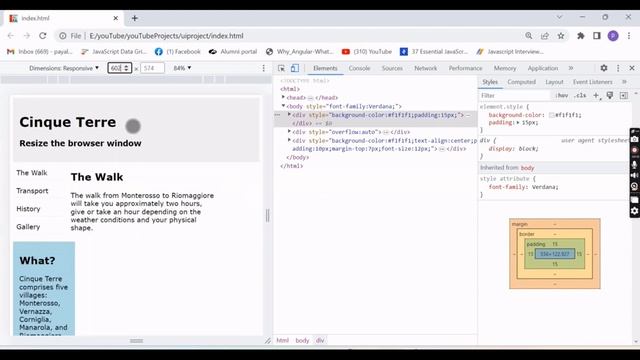This screenshot has width=640, height=360.
Task: Open DevTools customize three-dot menu
Action: click(618, 68)
